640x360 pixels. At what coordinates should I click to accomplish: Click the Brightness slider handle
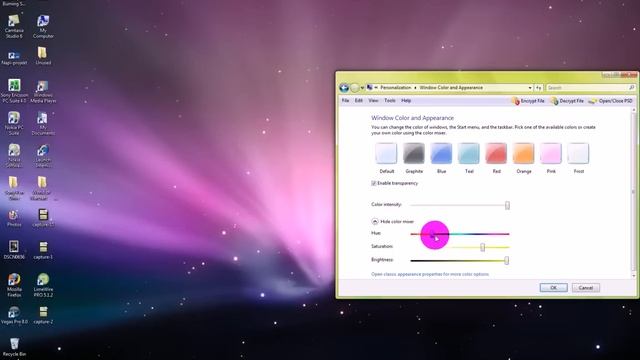pyautogui.click(x=507, y=260)
